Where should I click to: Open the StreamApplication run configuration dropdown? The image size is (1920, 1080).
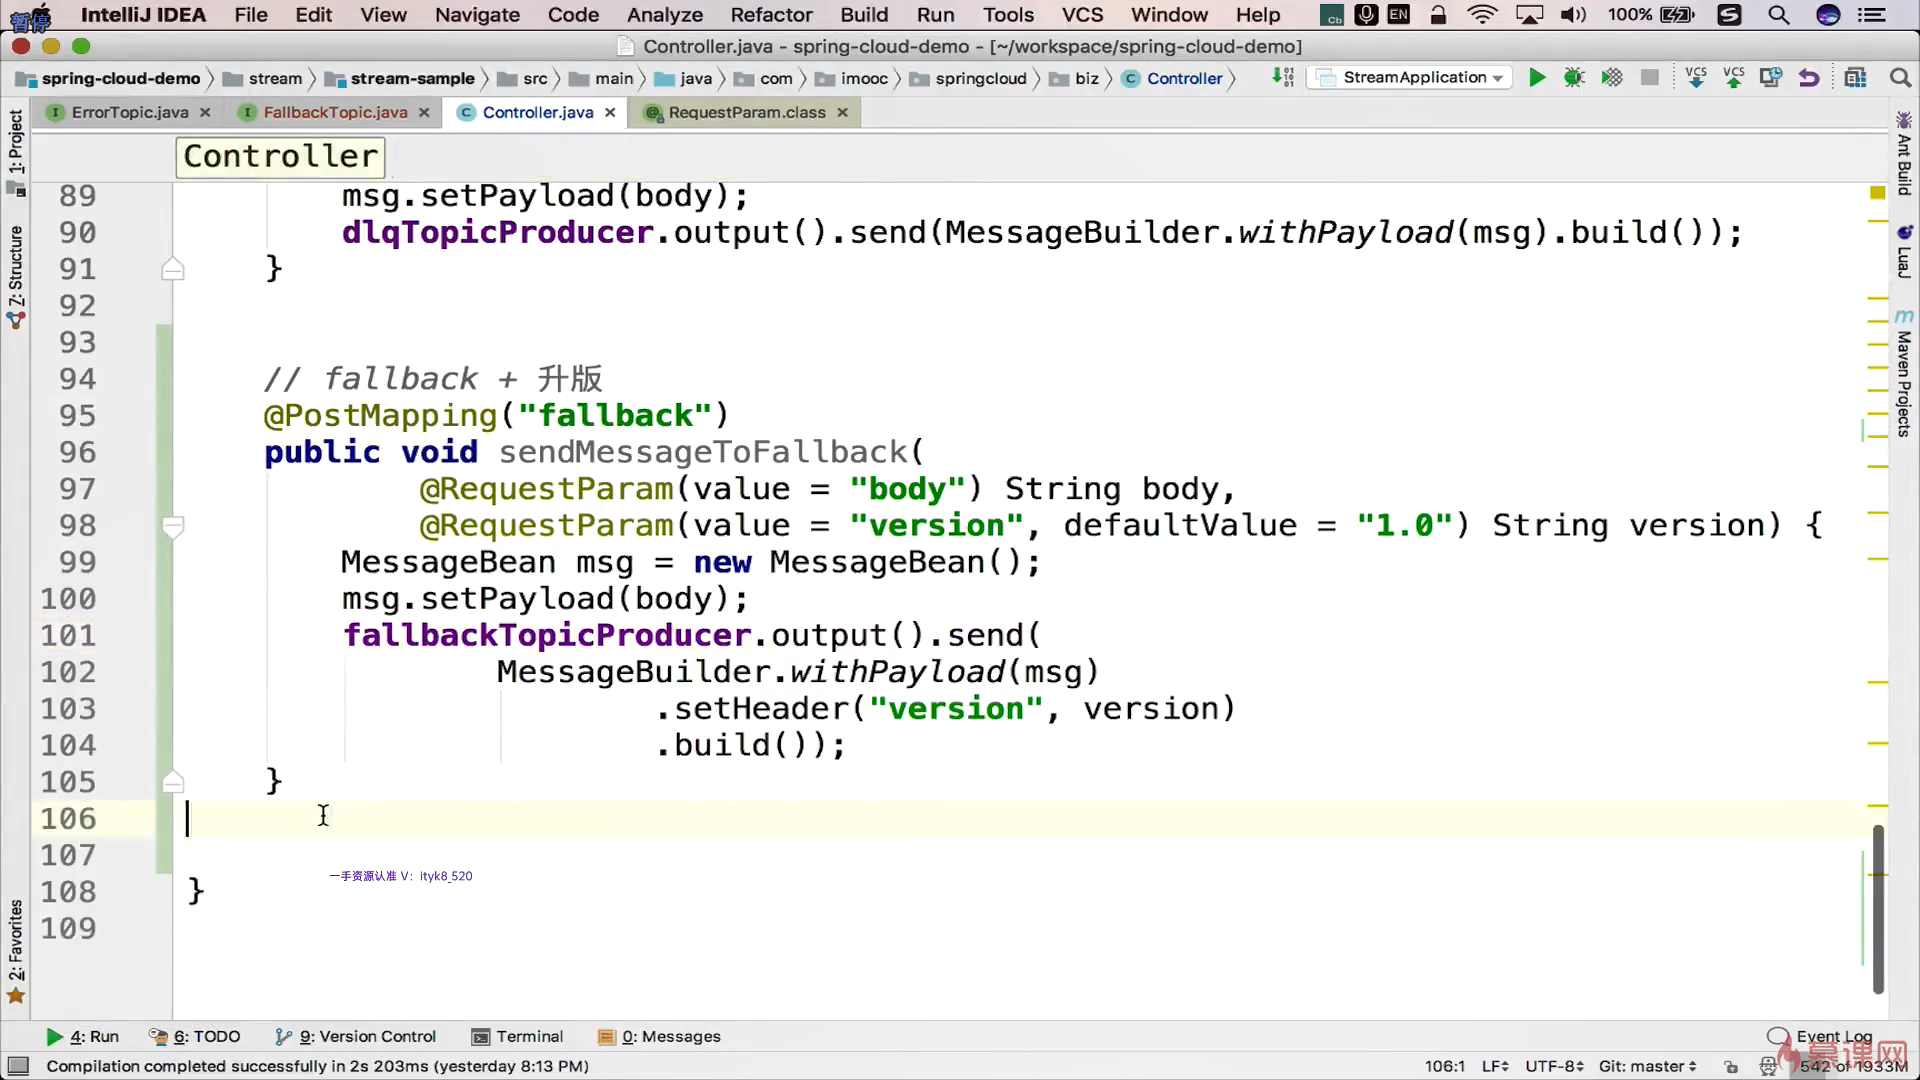[x=1411, y=78]
